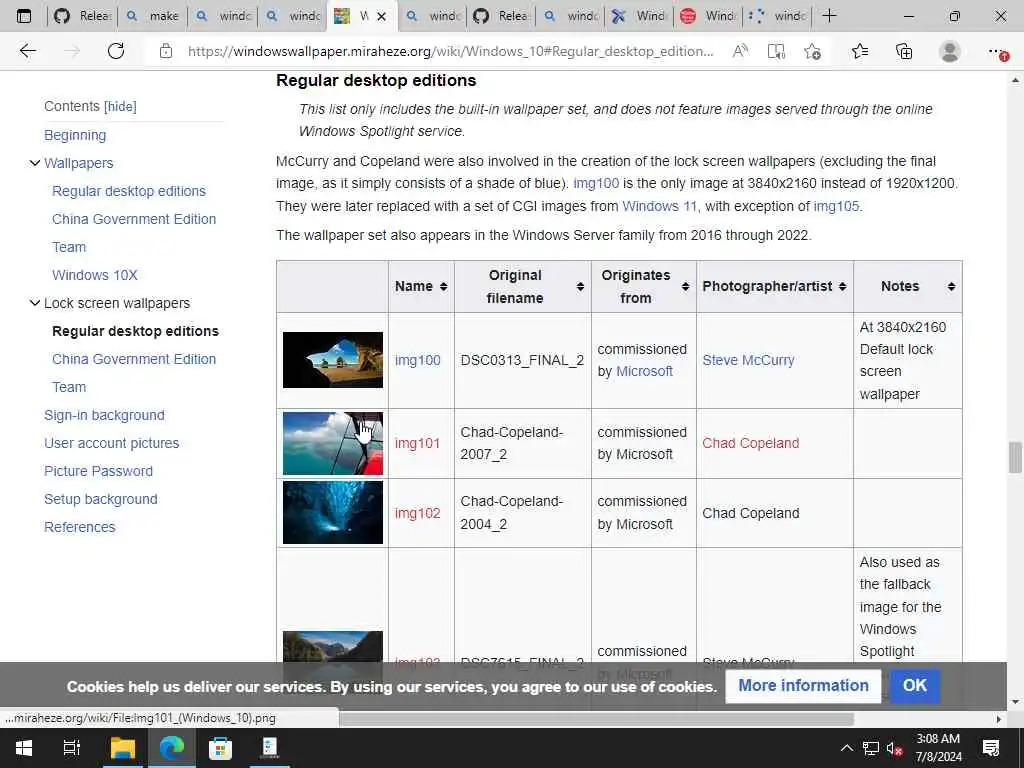This screenshot has height=768, width=1024.
Task: Click the vertical page scrollbar thumb
Action: pyautogui.click(x=1015, y=457)
